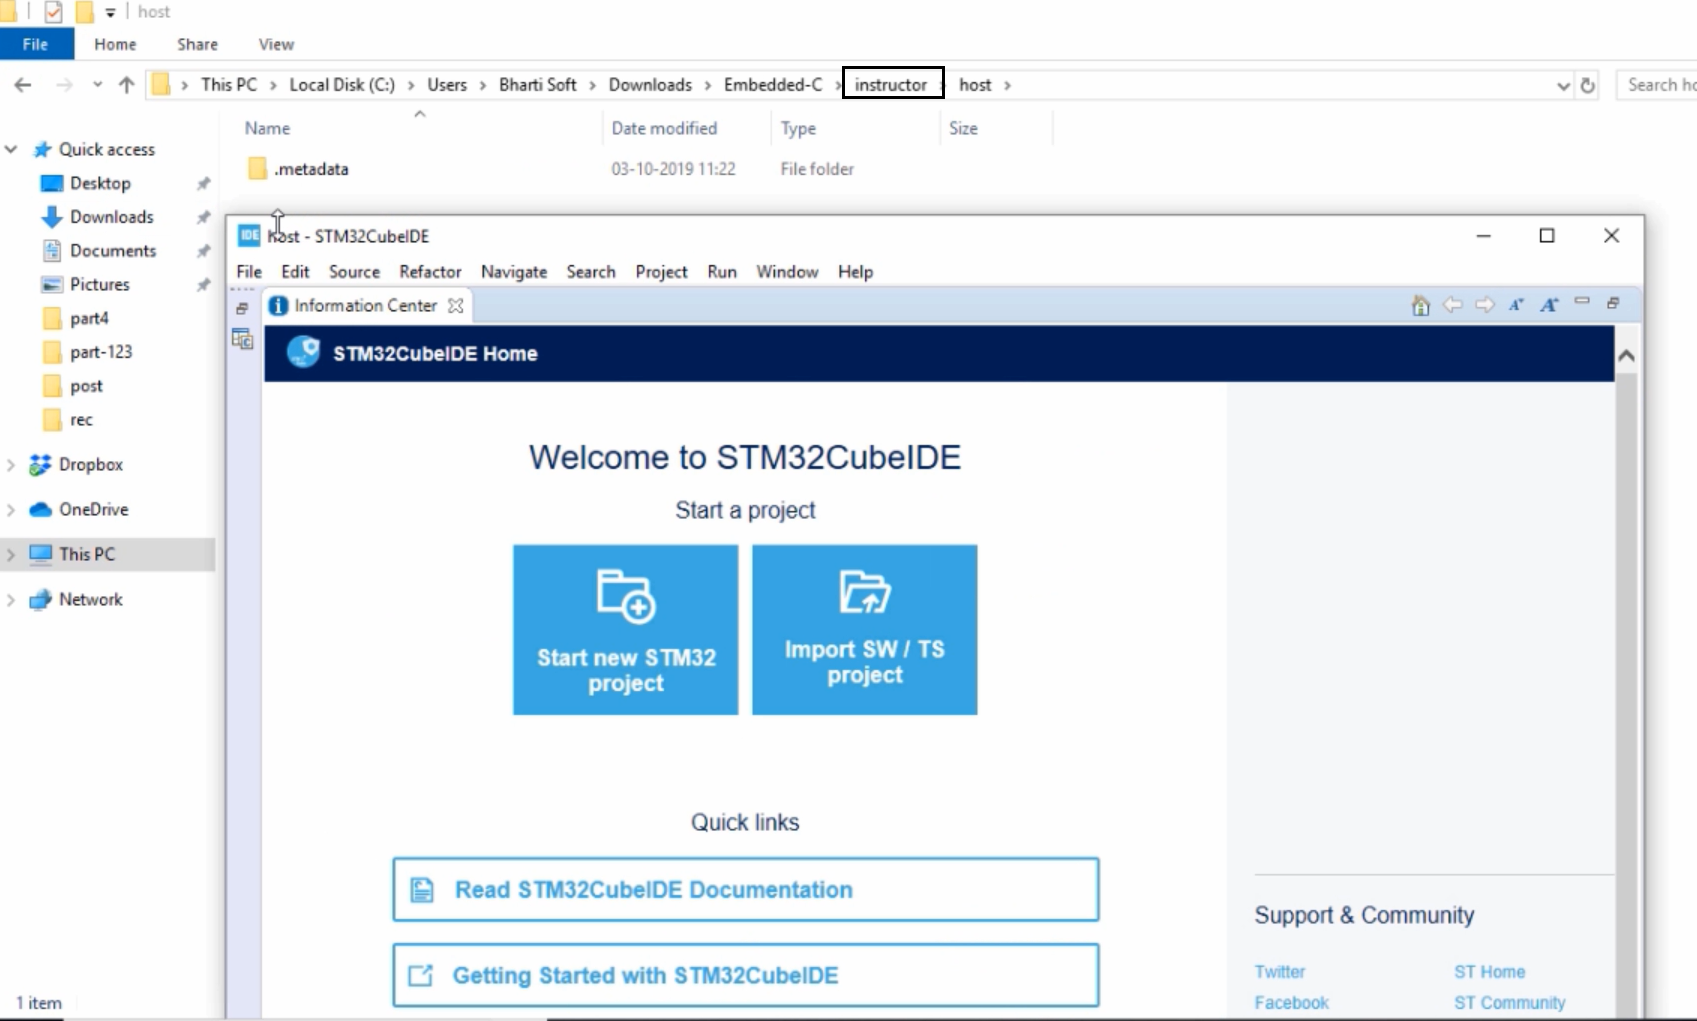Open the Explorer Share ribbon tab
1697x1021 pixels.
(197, 44)
